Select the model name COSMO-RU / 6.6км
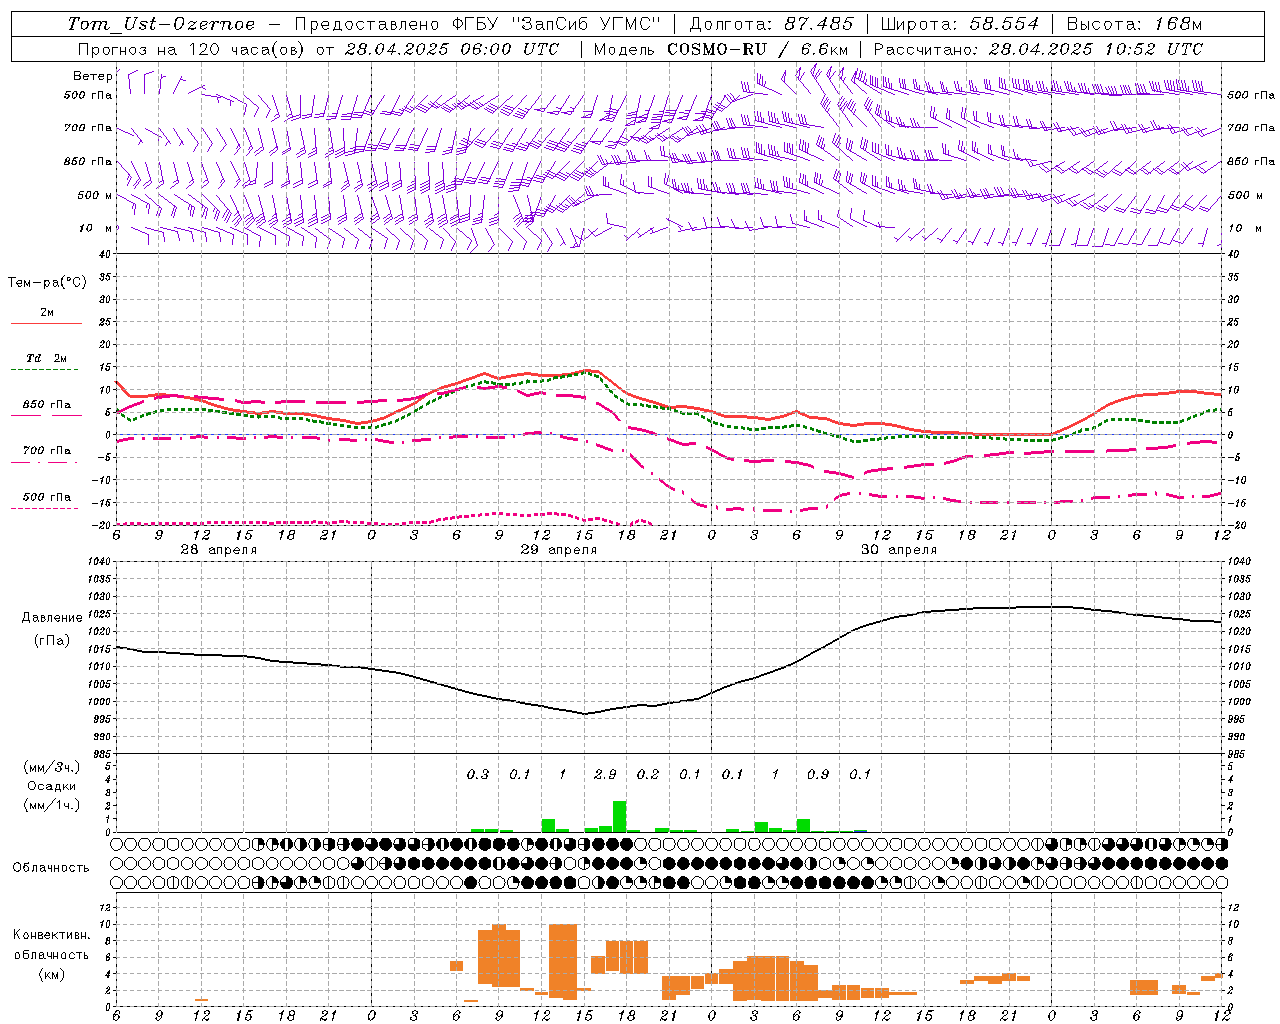The width and height of the screenshot is (1280, 1024). click(x=760, y=49)
